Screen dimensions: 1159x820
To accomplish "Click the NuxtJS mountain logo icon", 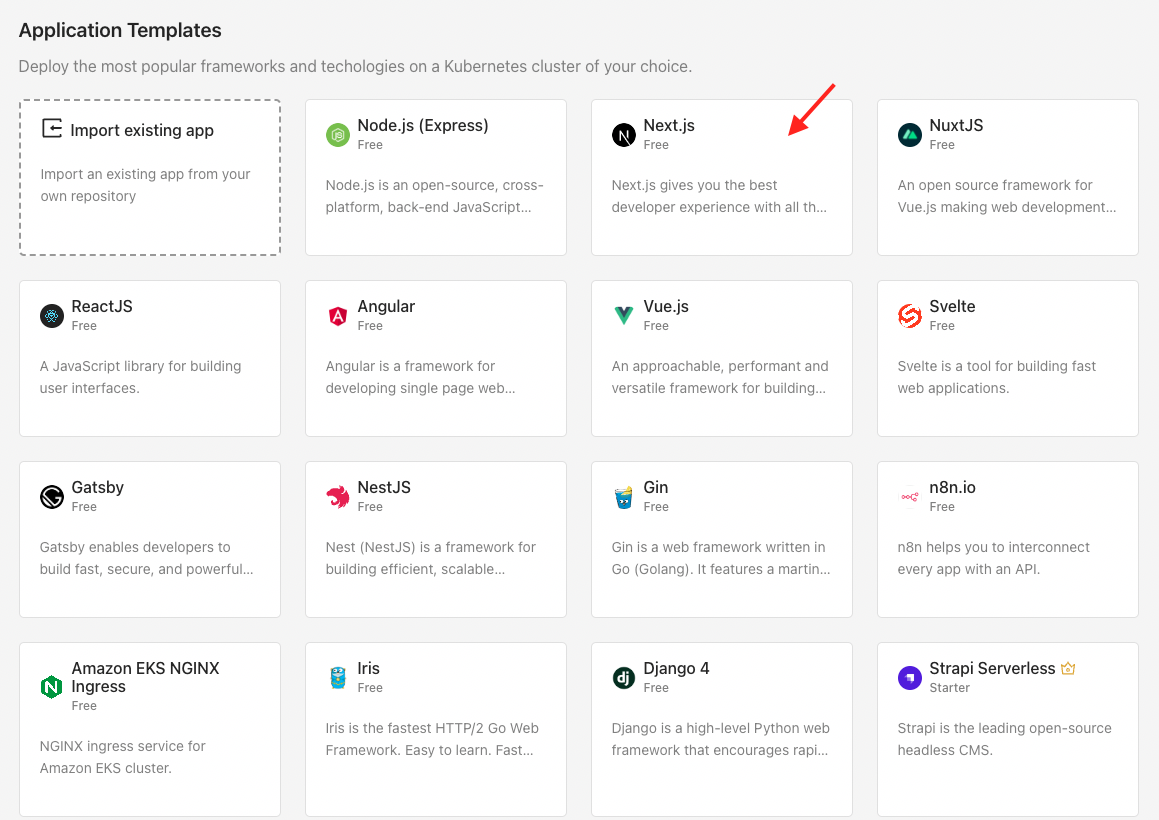I will coord(910,135).
